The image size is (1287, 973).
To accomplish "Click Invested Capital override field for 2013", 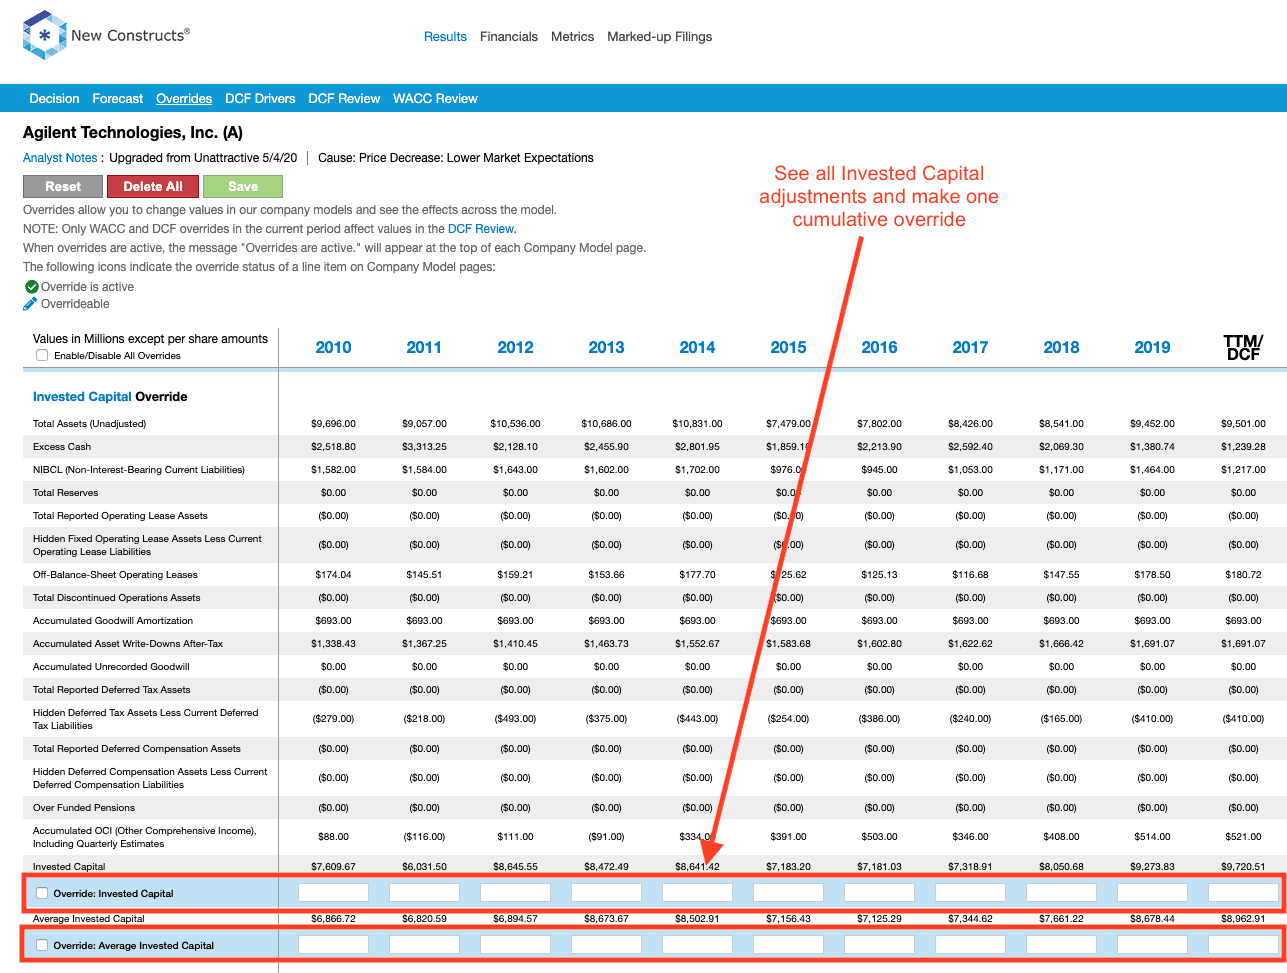I will coord(606,892).
